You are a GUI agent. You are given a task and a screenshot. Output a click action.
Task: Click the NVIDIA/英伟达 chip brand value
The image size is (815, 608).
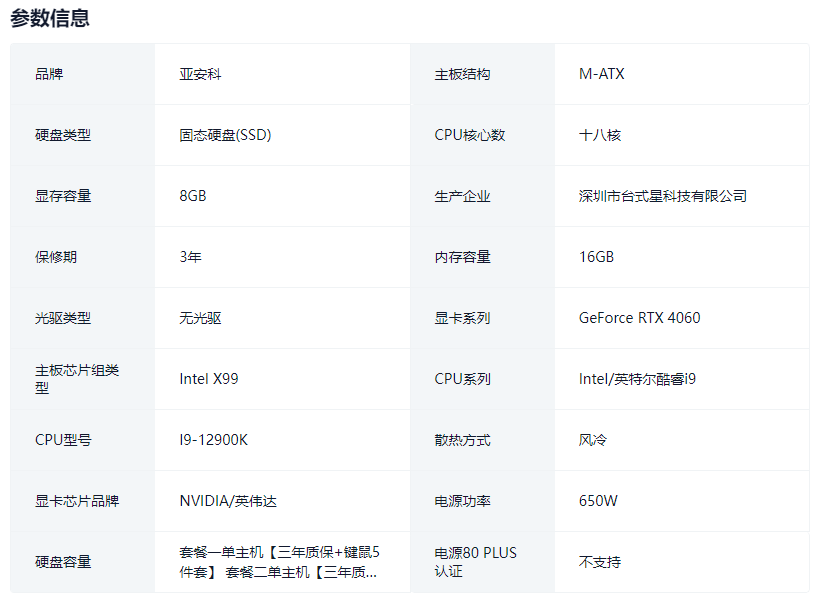click(228, 501)
